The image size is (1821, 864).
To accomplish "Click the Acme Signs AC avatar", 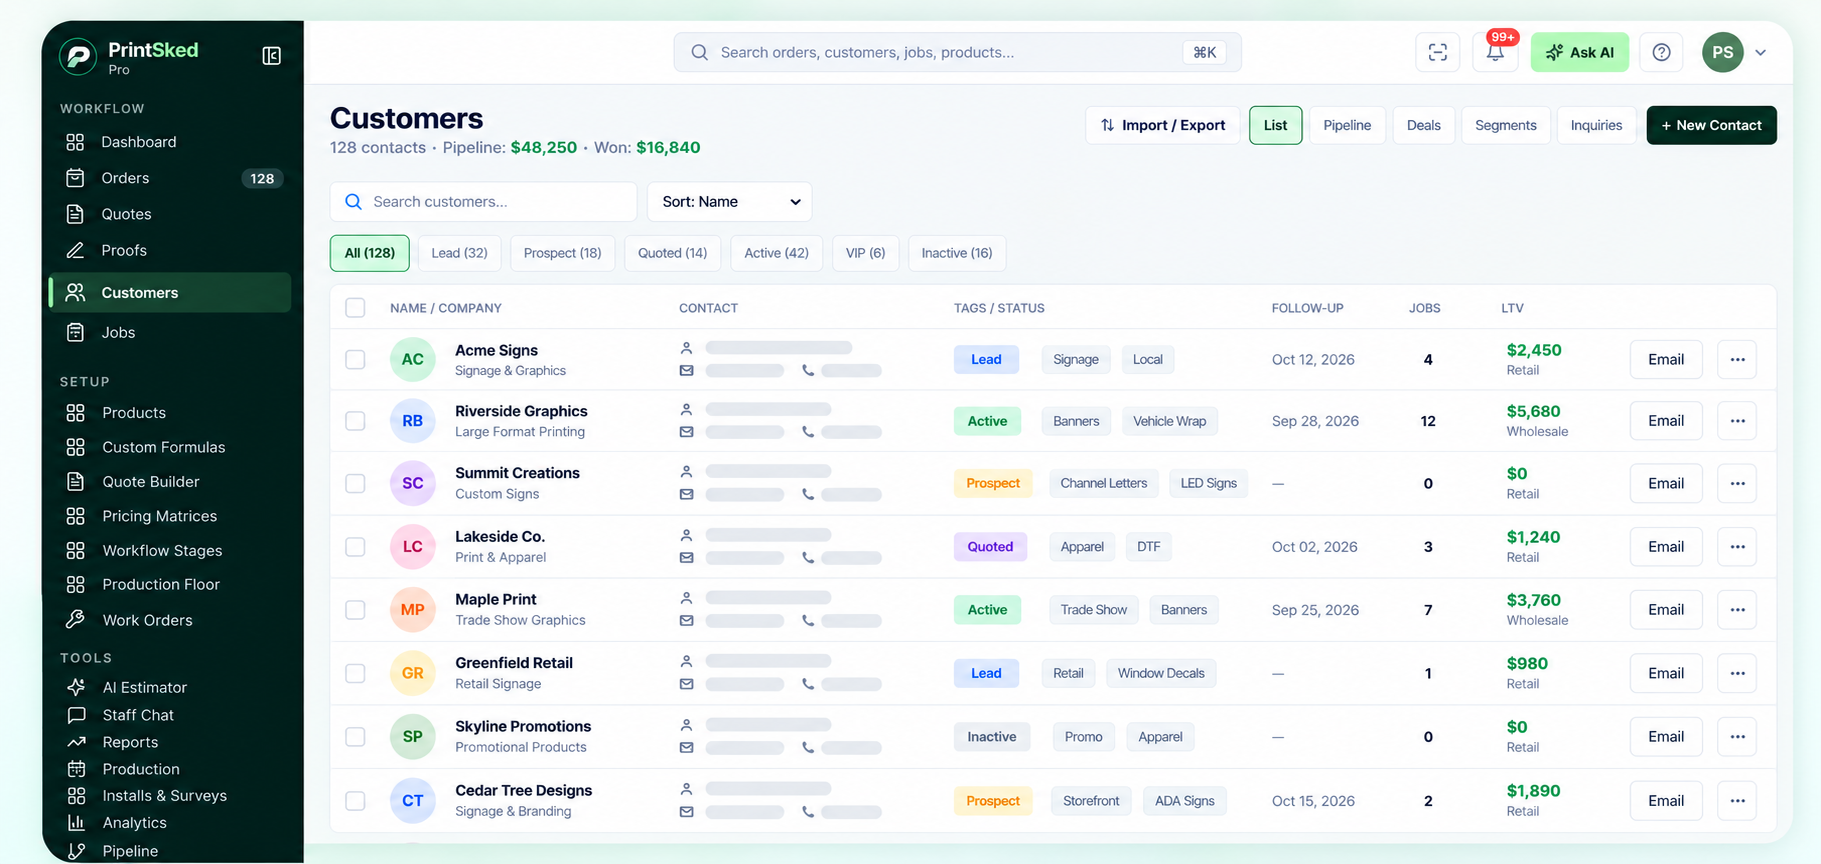I will coord(413,360).
